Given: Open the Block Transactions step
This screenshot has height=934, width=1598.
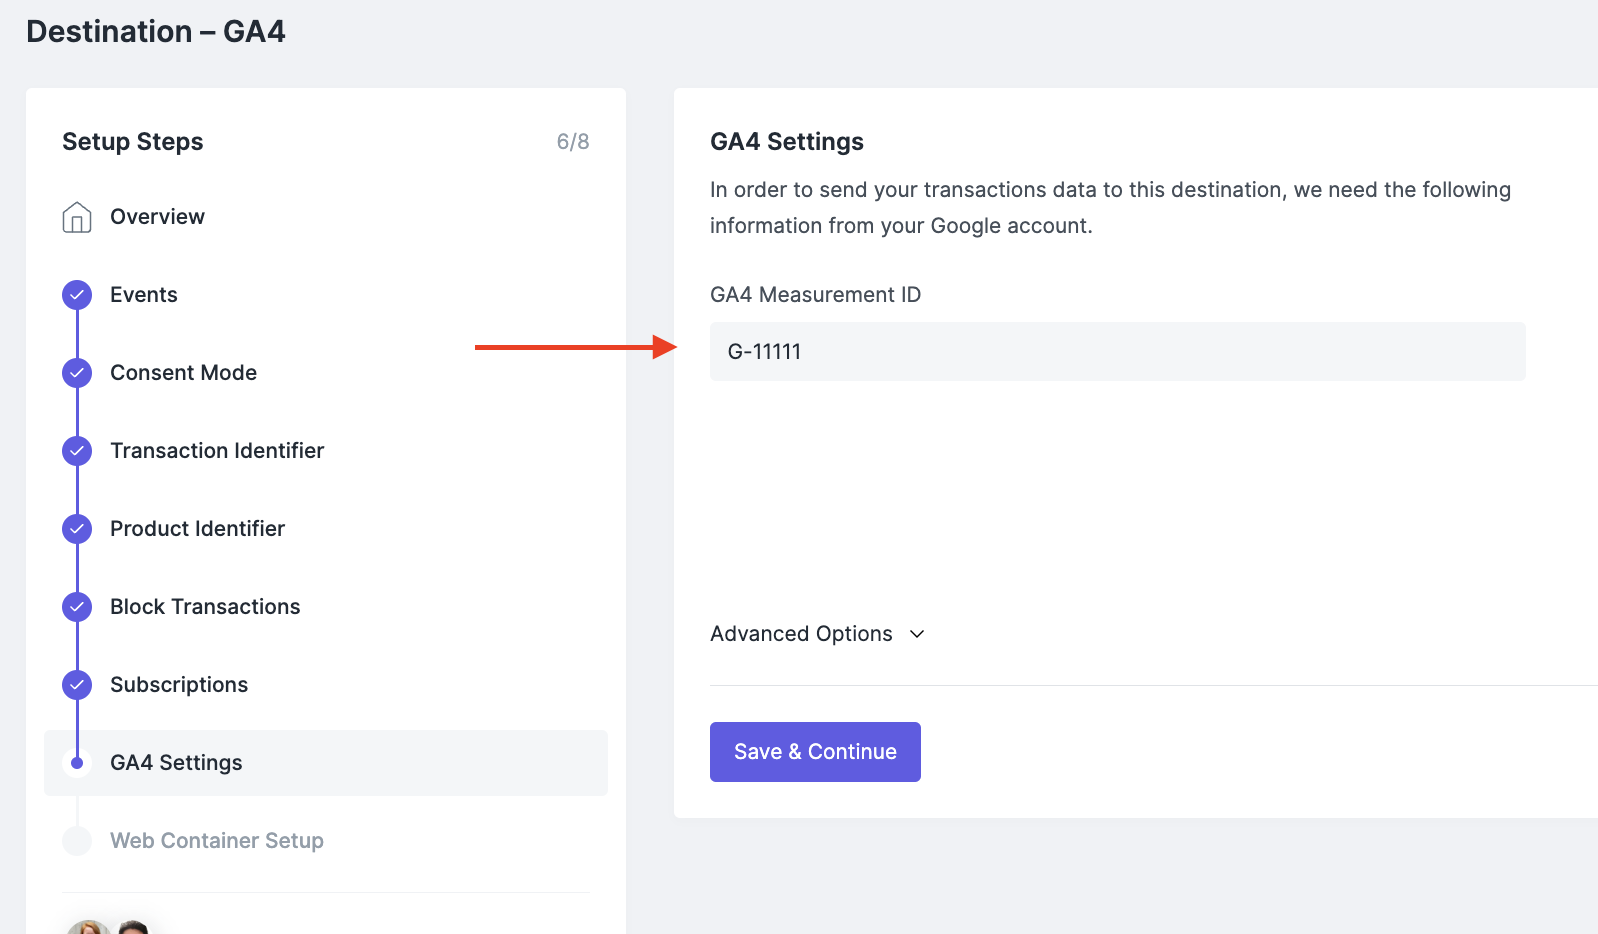Looking at the screenshot, I should 205,607.
